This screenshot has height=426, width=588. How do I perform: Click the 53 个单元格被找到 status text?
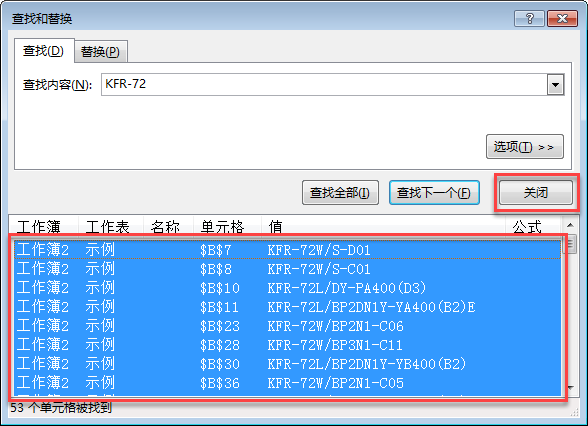[x=61, y=408]
